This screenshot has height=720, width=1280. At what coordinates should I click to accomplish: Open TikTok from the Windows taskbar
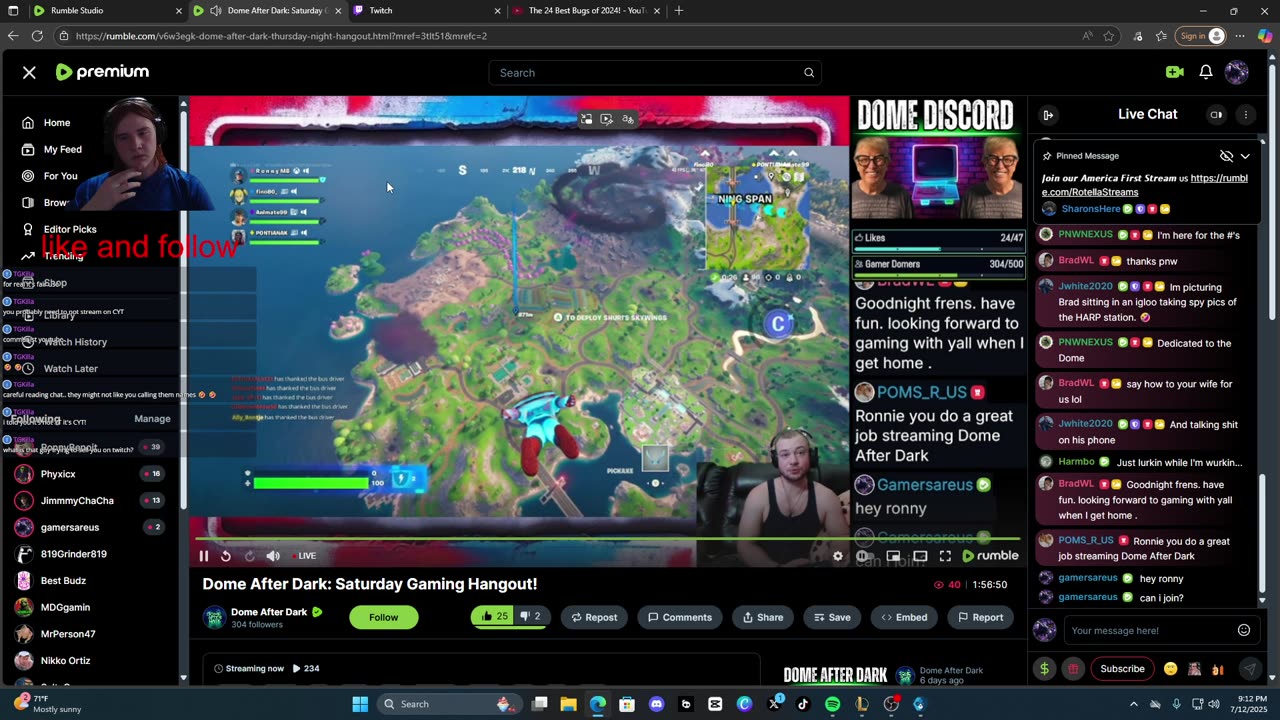803,704
